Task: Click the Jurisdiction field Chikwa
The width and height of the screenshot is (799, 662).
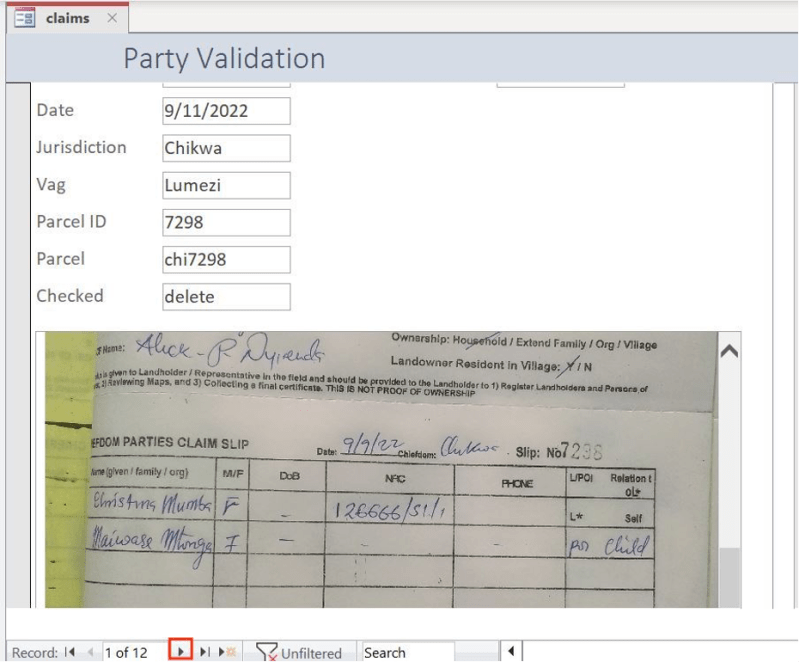Action: [x=226, y=148]
